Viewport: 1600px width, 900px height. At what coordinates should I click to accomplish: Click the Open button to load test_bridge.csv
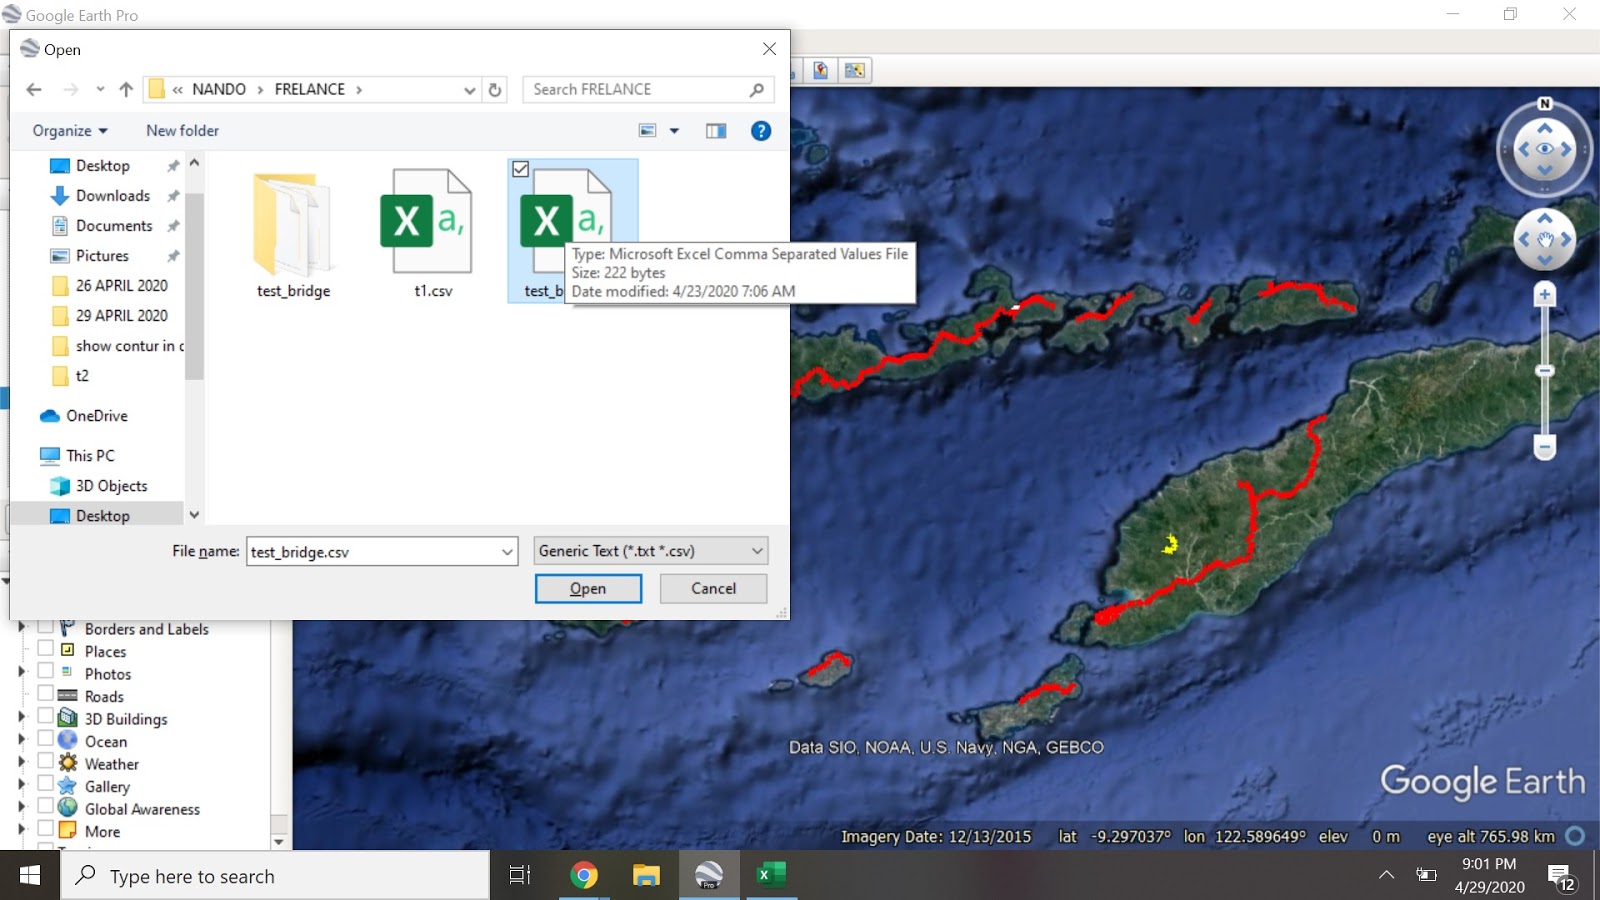click(588, 588)
